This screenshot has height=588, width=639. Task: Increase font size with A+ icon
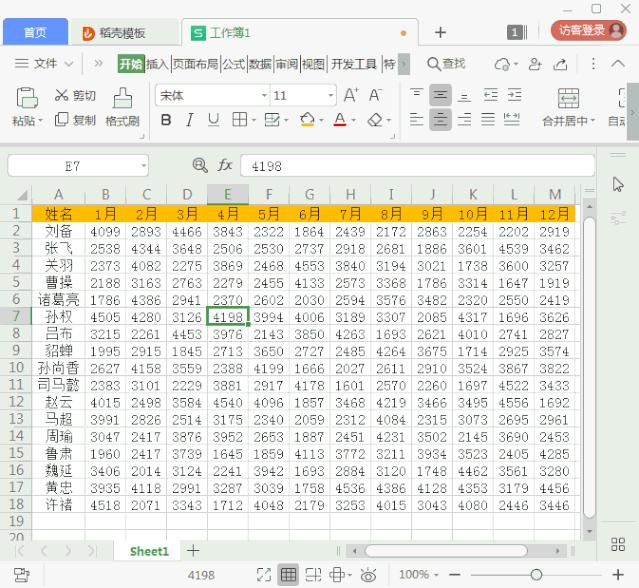(x=351, y=96)
